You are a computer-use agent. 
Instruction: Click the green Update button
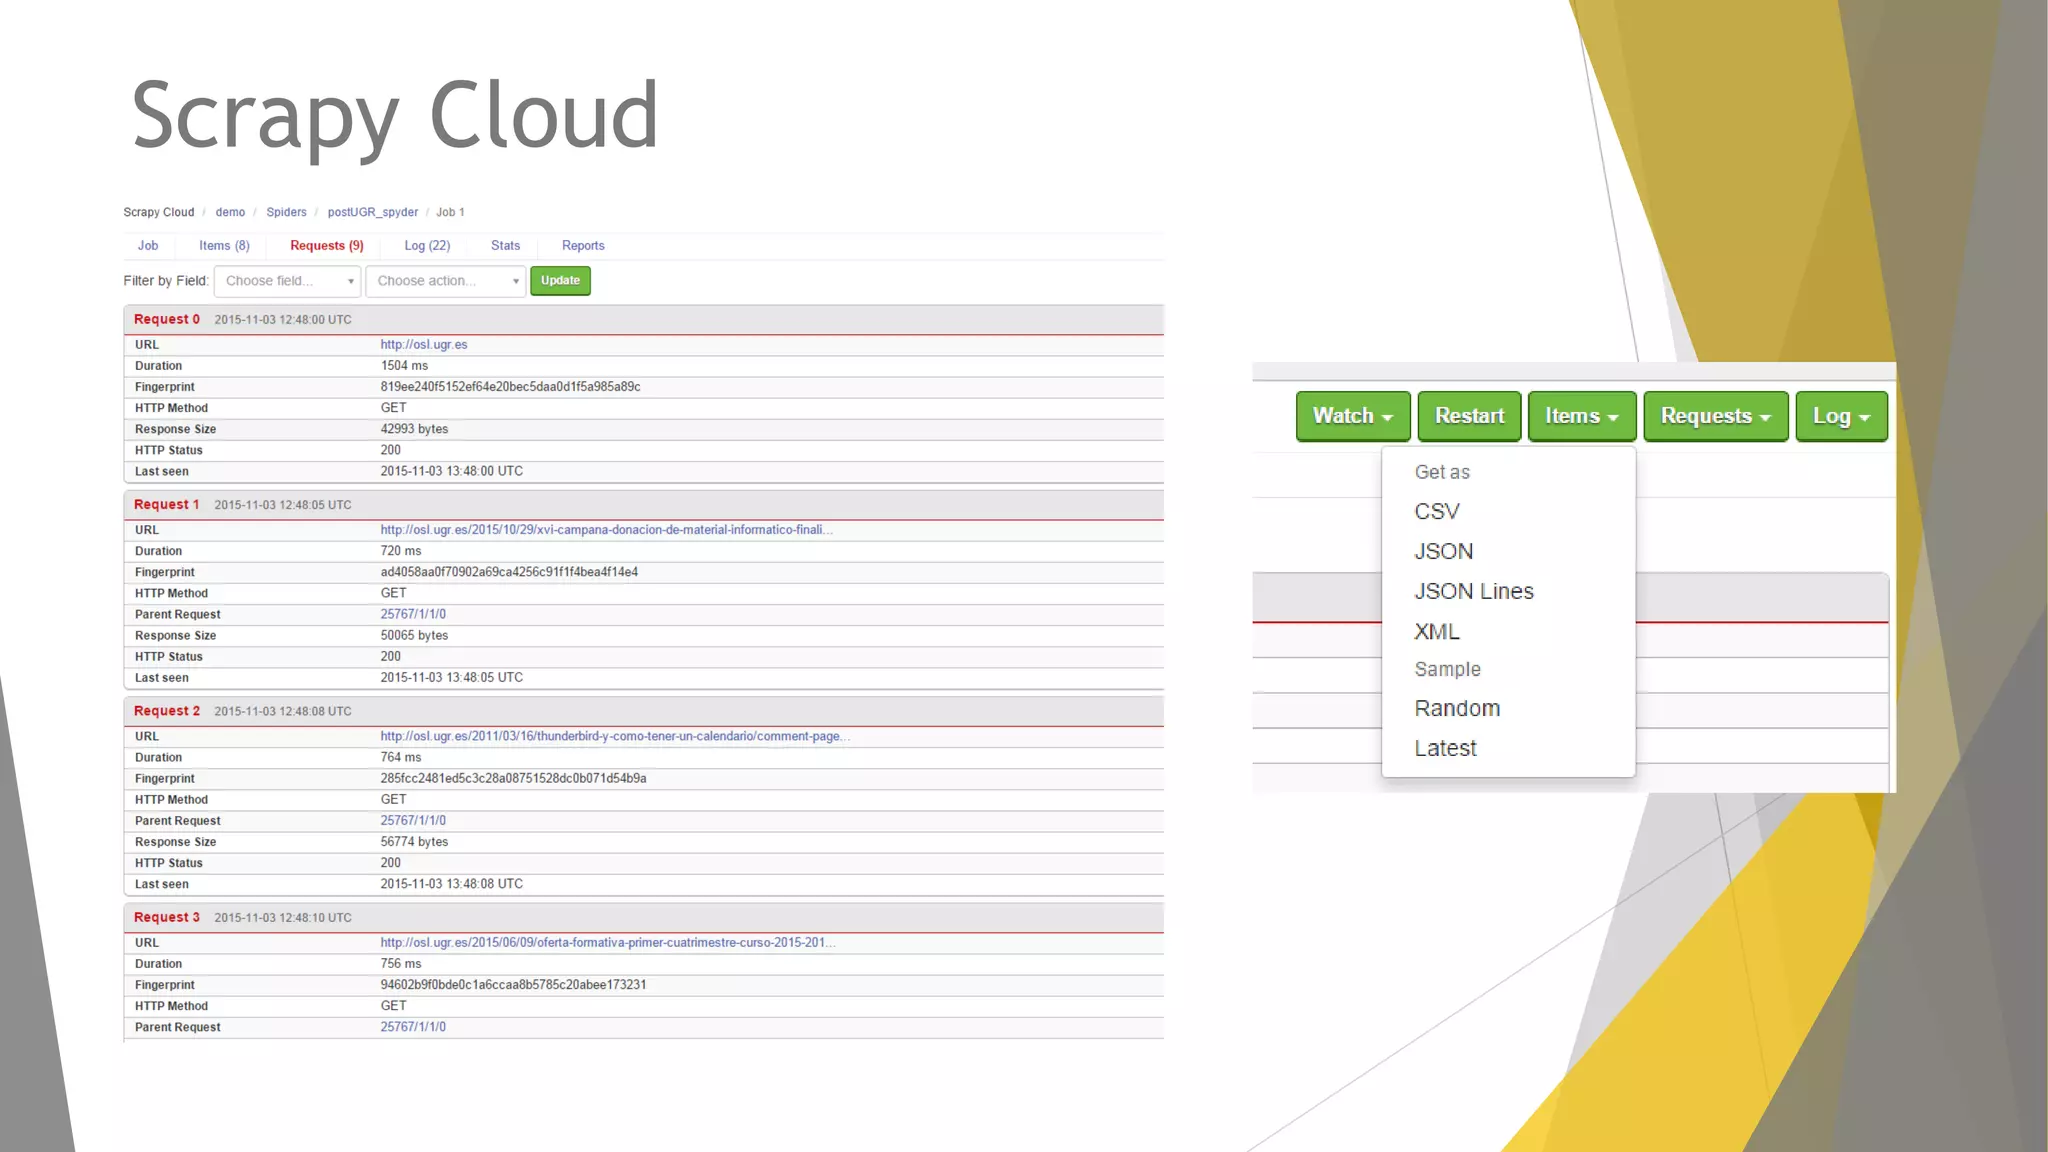coord(560,281)
